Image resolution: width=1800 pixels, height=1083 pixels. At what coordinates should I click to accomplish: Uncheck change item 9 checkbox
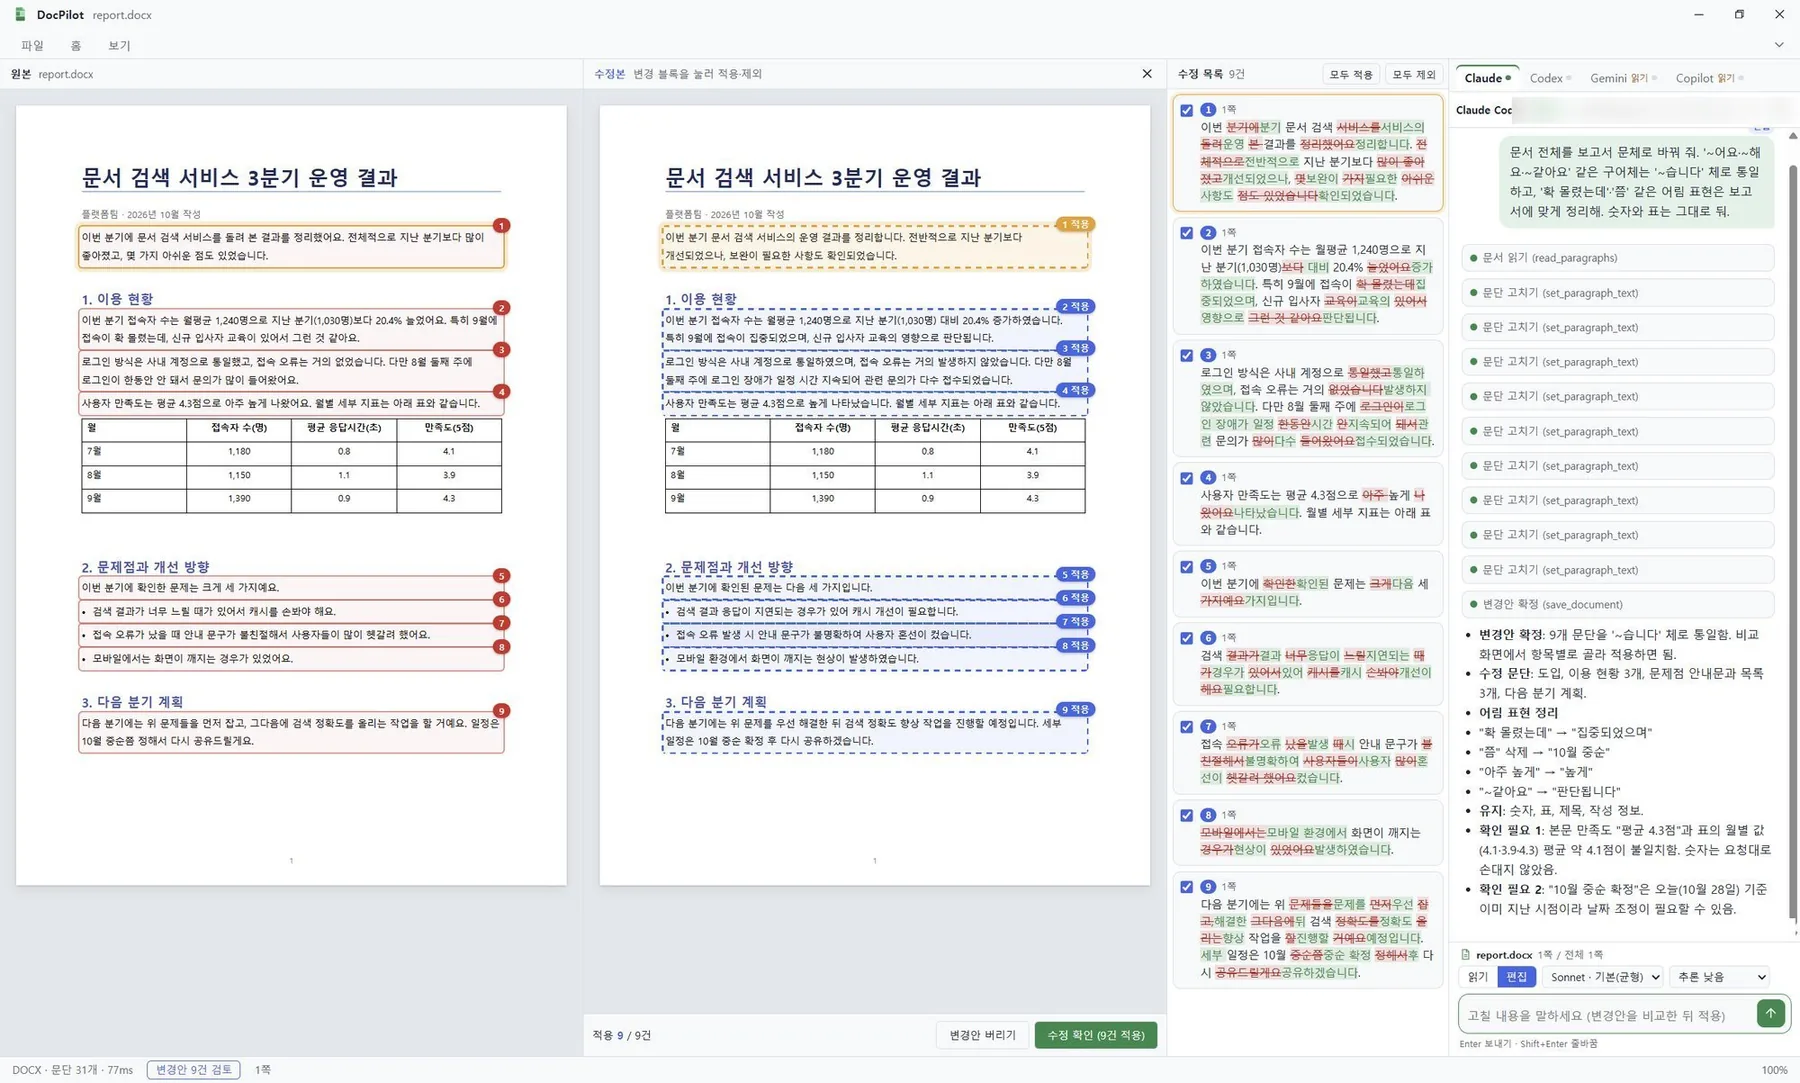click(1187, 887)
